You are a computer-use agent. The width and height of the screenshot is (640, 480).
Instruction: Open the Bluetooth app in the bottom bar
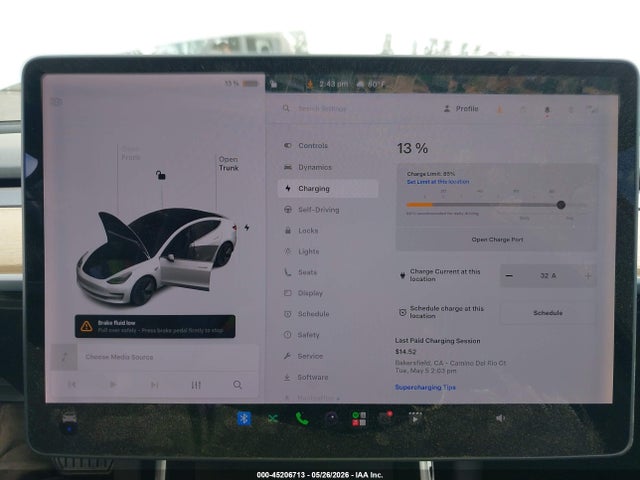244,419
